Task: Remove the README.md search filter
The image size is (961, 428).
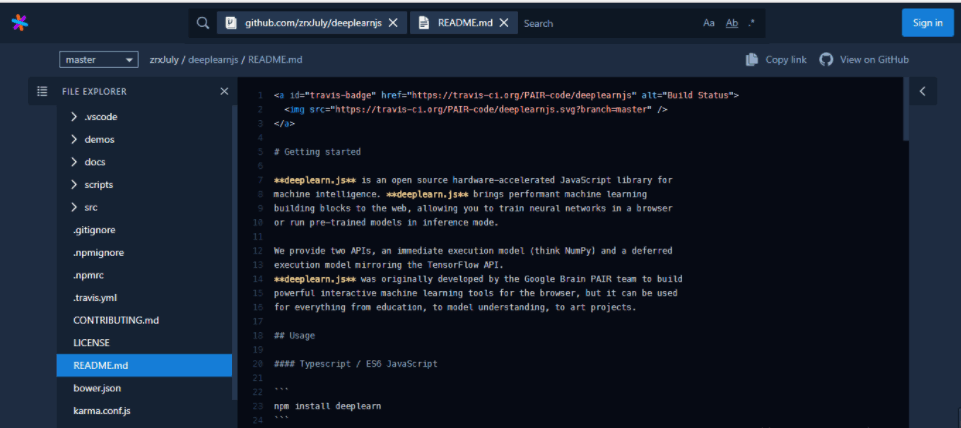Action: pos(504,23)
